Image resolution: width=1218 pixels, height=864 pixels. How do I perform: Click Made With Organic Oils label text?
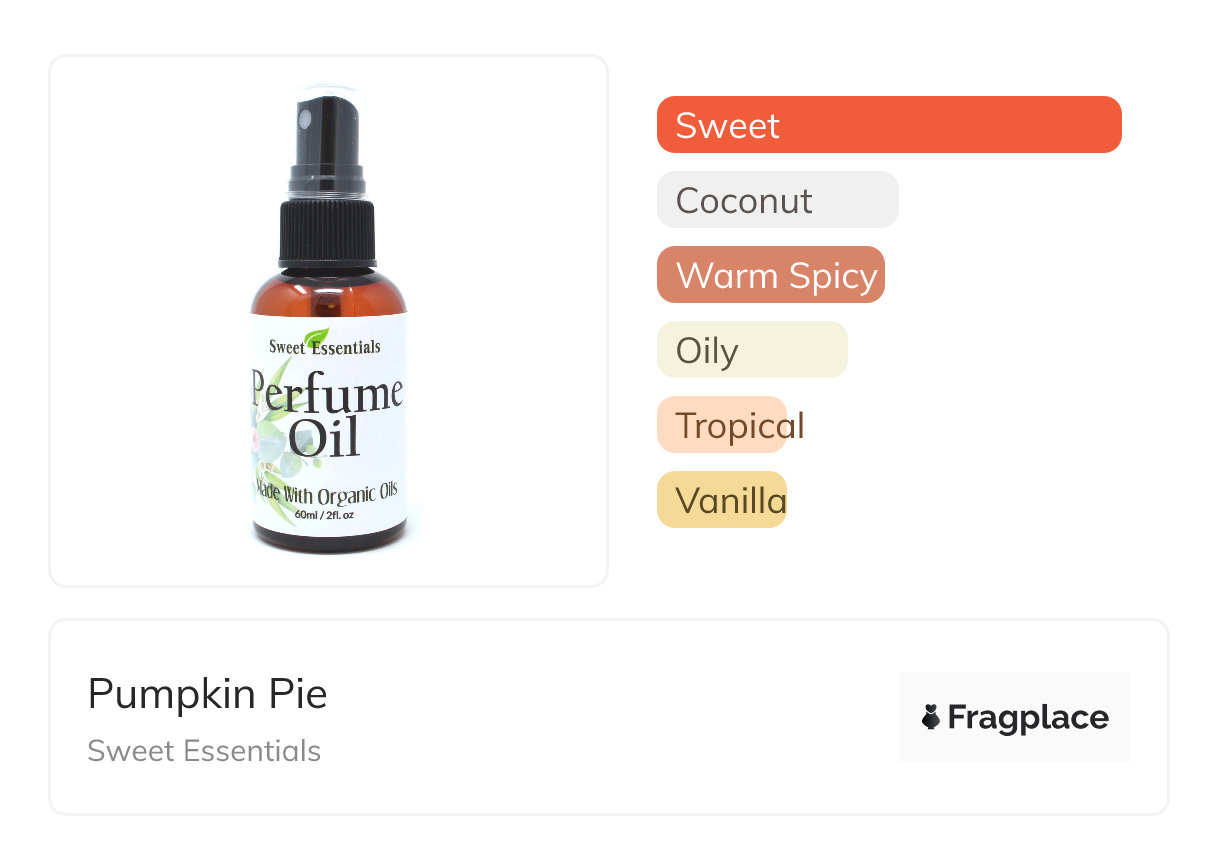coord(328,494)
